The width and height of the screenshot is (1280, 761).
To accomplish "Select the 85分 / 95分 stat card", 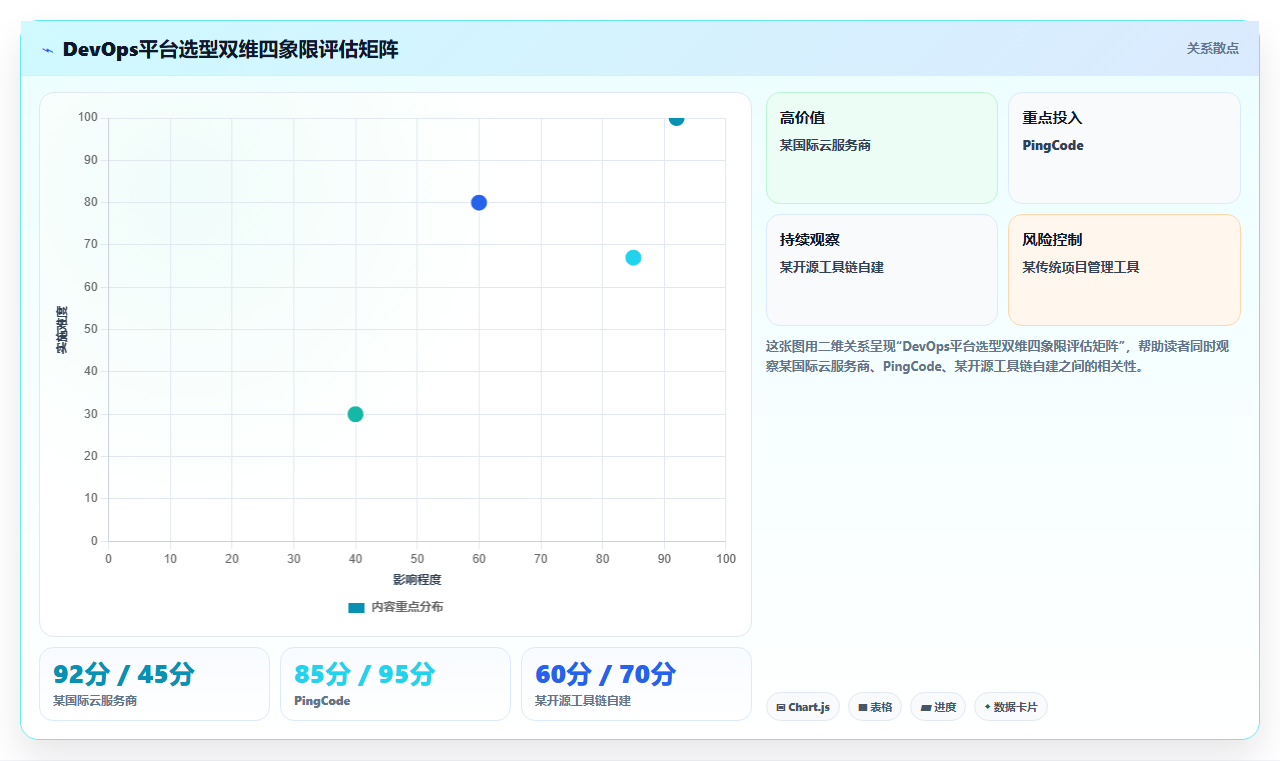I will coord(395,684).
